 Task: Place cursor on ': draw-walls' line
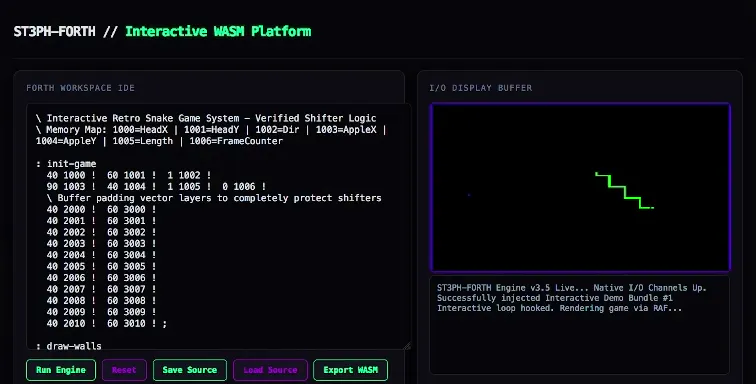coord(68,346)
